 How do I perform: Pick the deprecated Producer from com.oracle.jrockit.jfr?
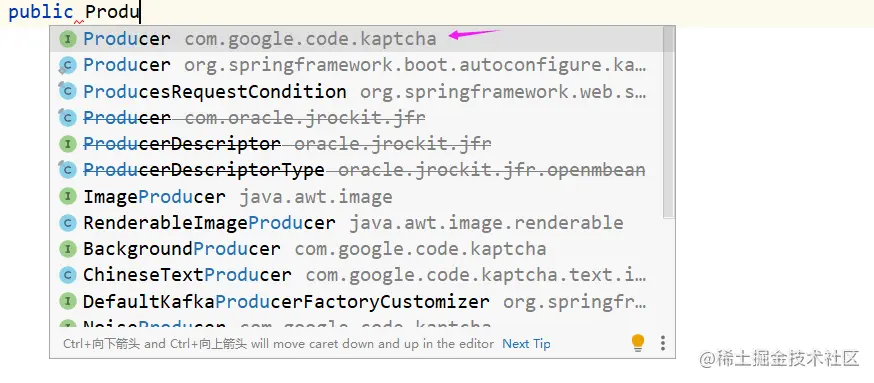tap(356, 118)
